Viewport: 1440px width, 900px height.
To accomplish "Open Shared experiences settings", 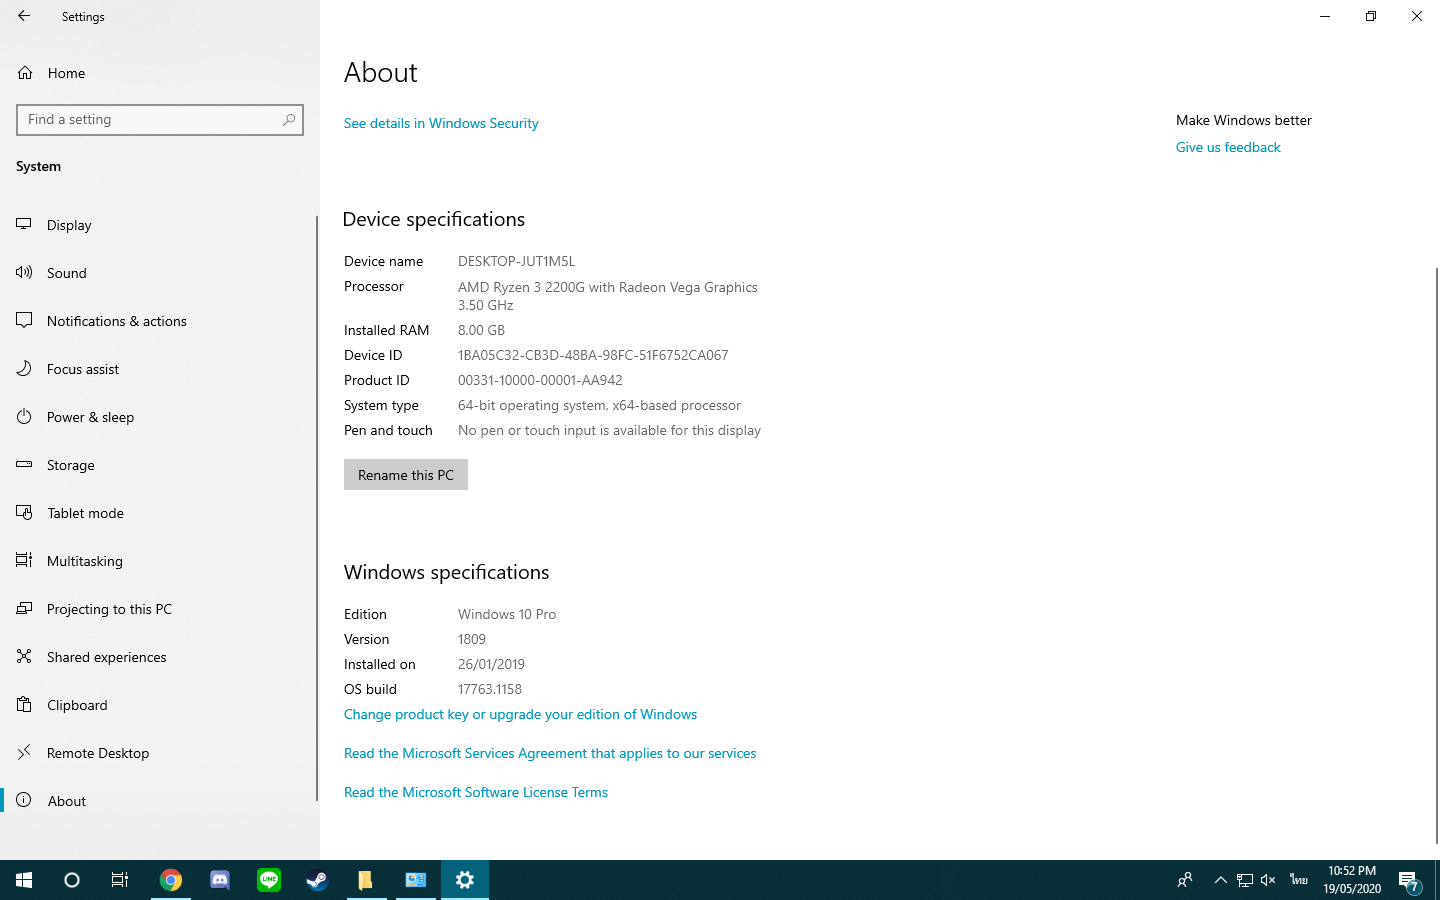I will [160, 657].
